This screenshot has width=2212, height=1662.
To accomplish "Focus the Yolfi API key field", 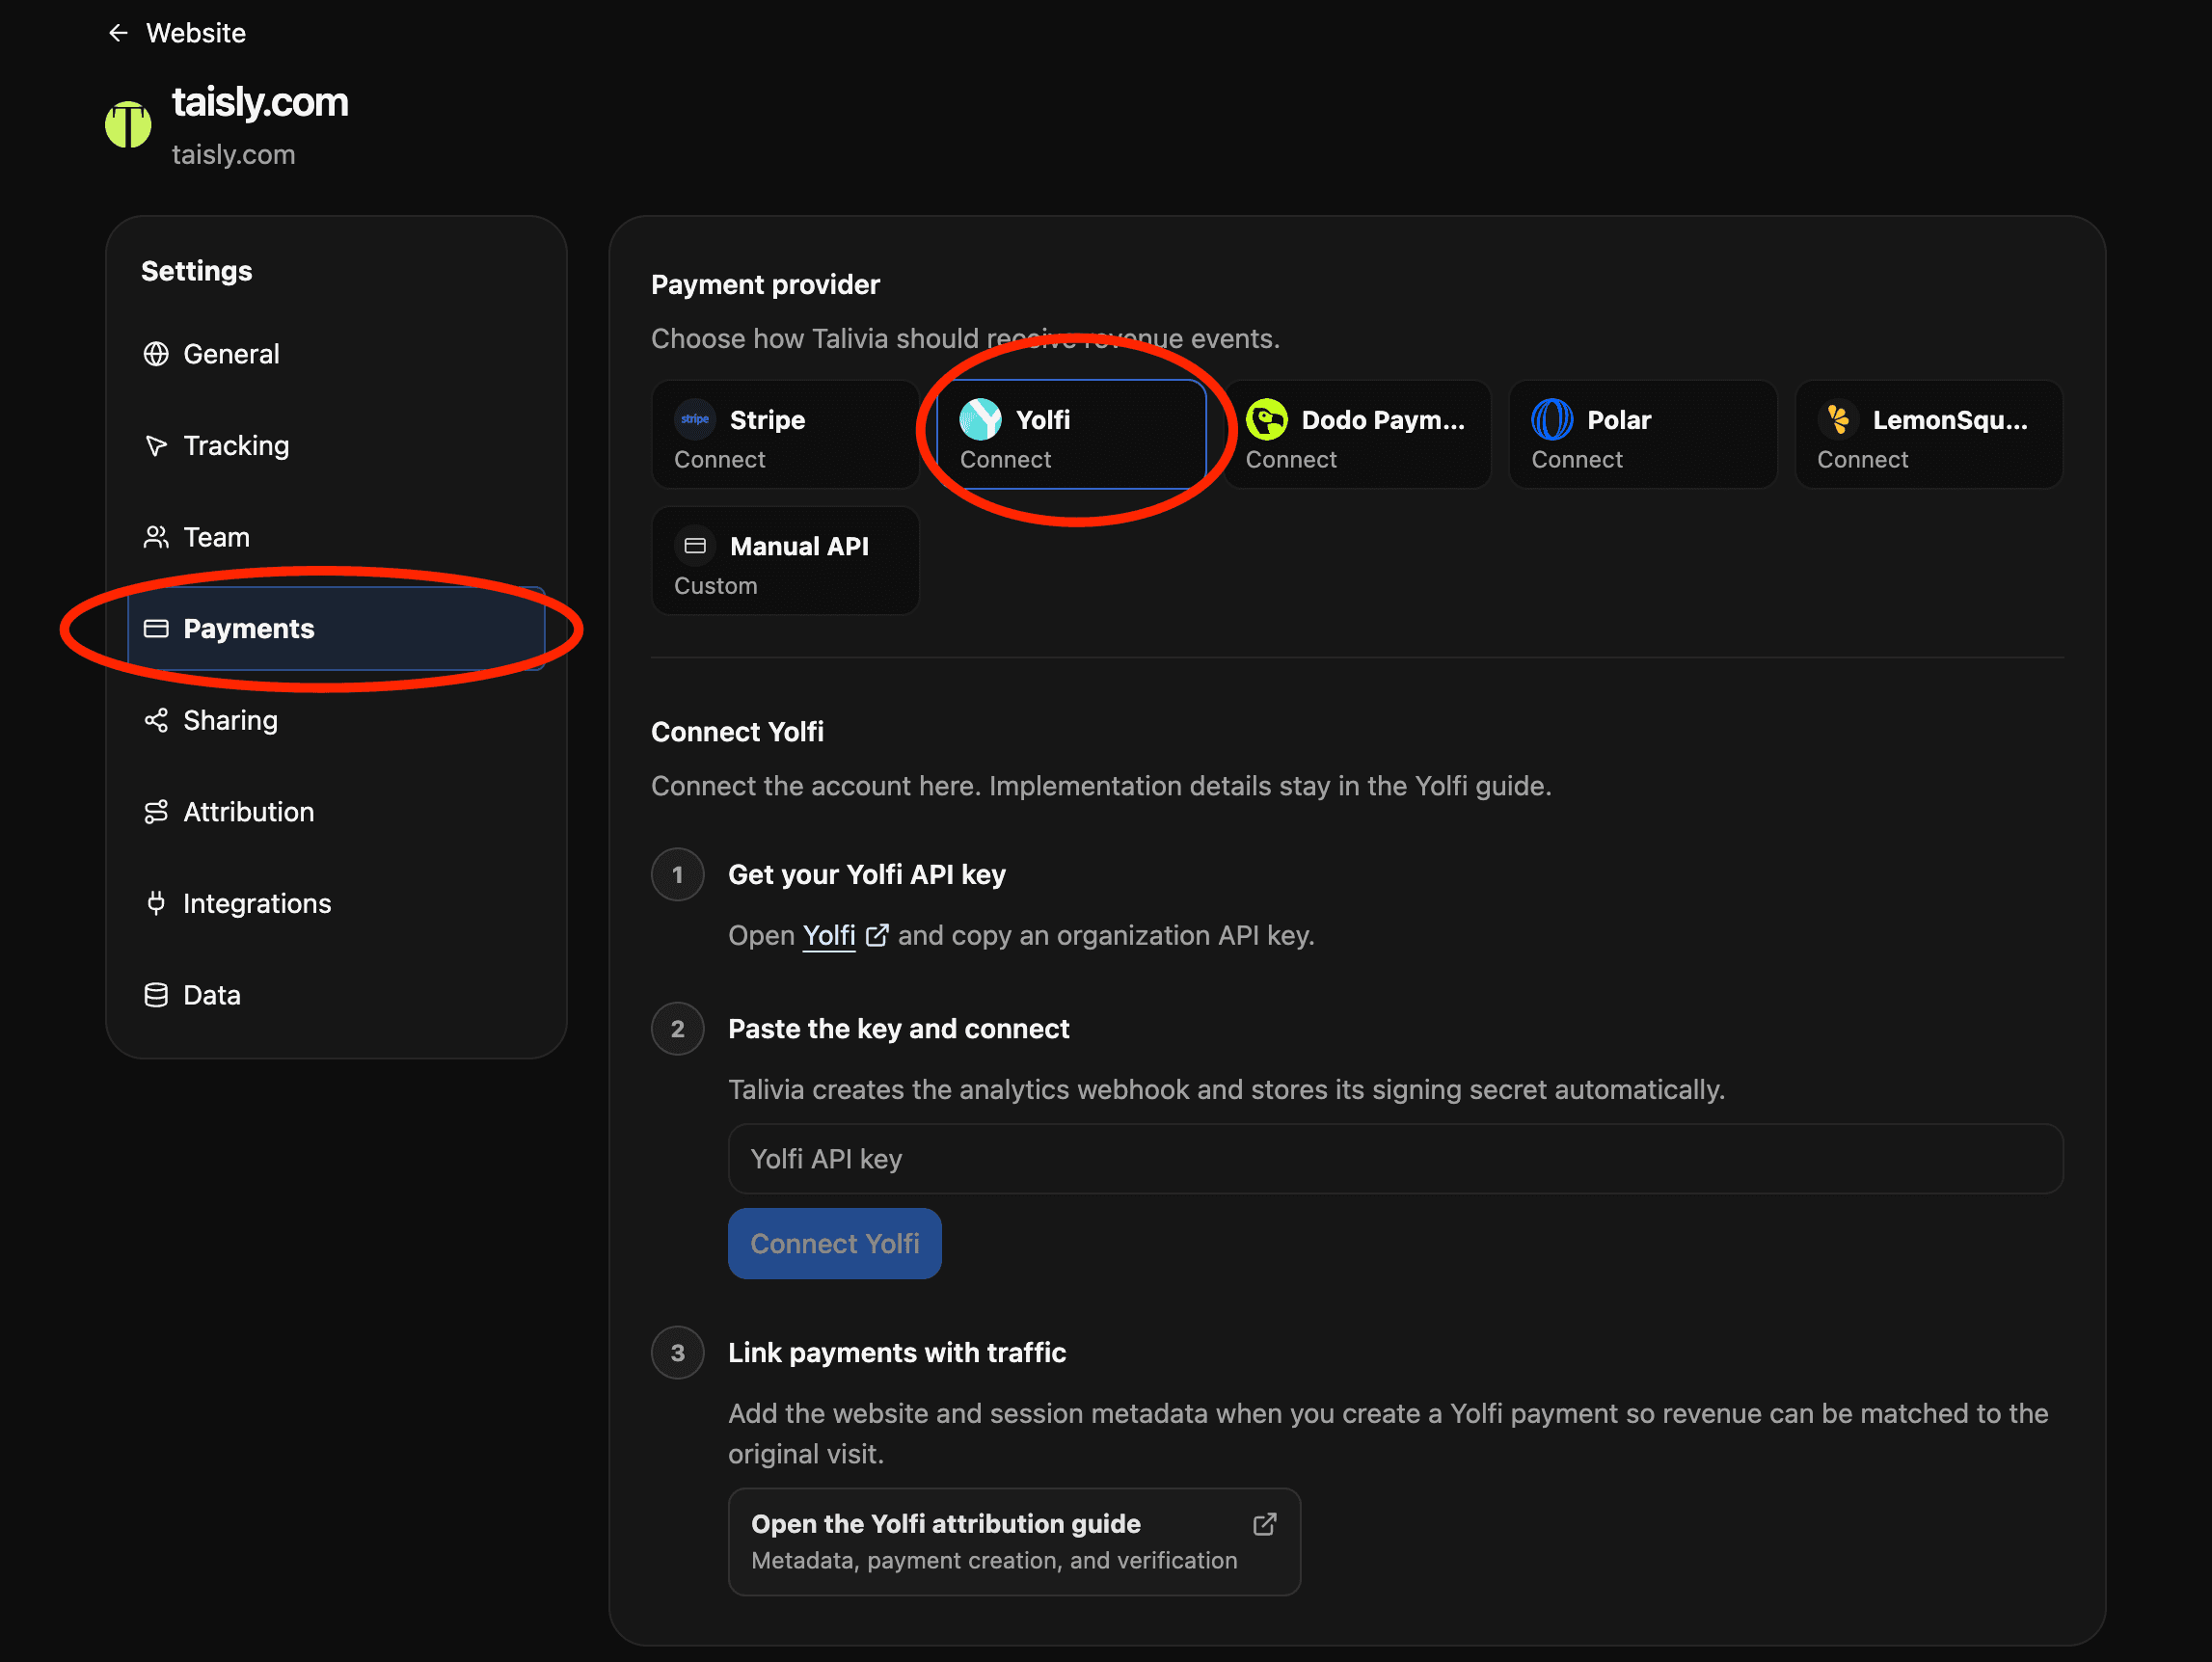I will (1395, 1159).
